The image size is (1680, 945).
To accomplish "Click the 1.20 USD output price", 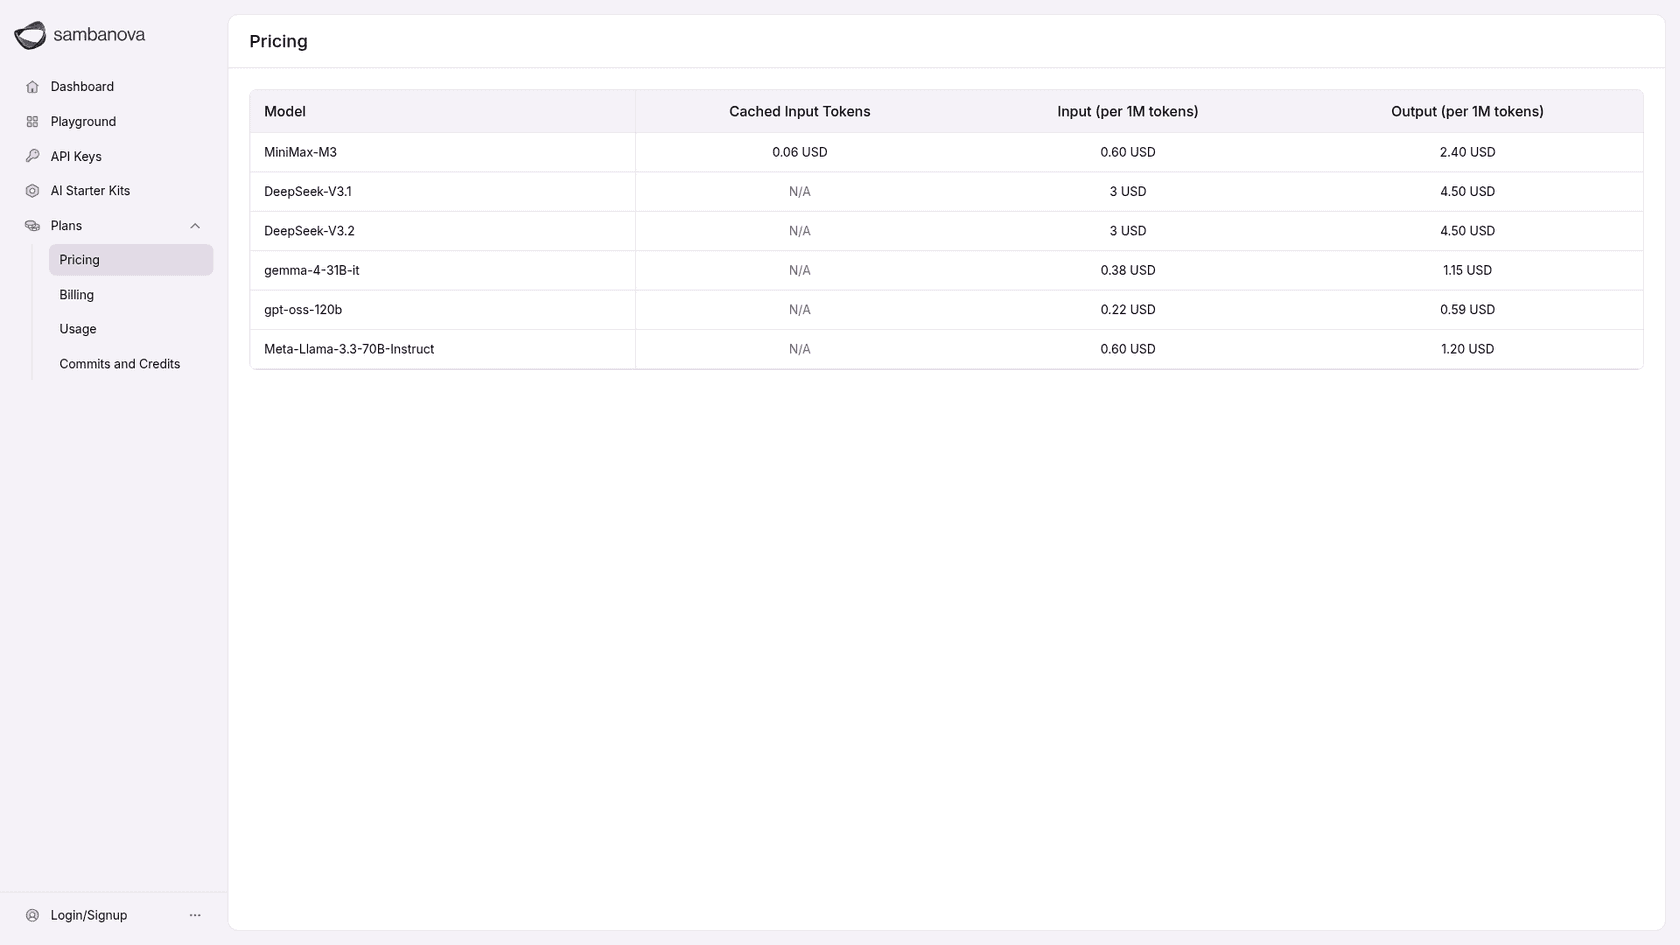I will (x=1467, y=349).
